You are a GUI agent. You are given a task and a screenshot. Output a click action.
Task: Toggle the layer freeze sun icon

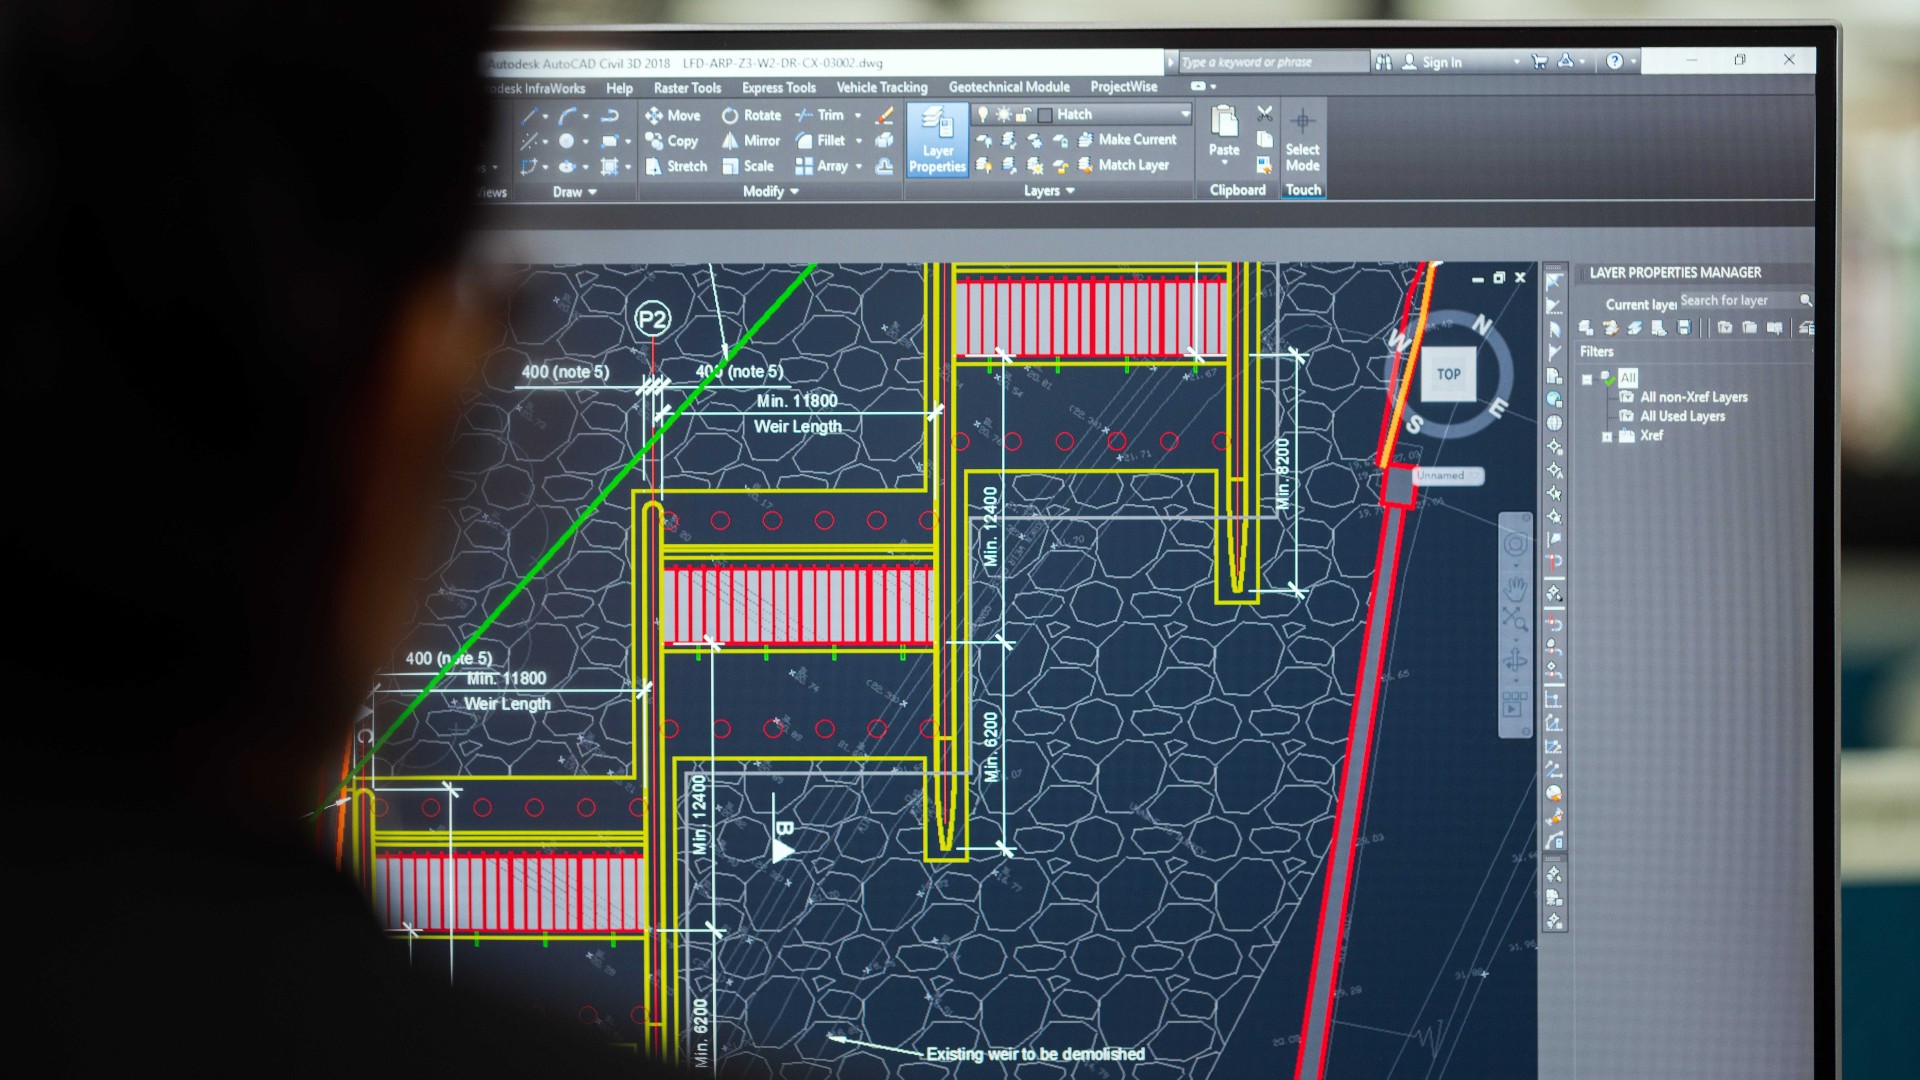[x=1003, y=114]
